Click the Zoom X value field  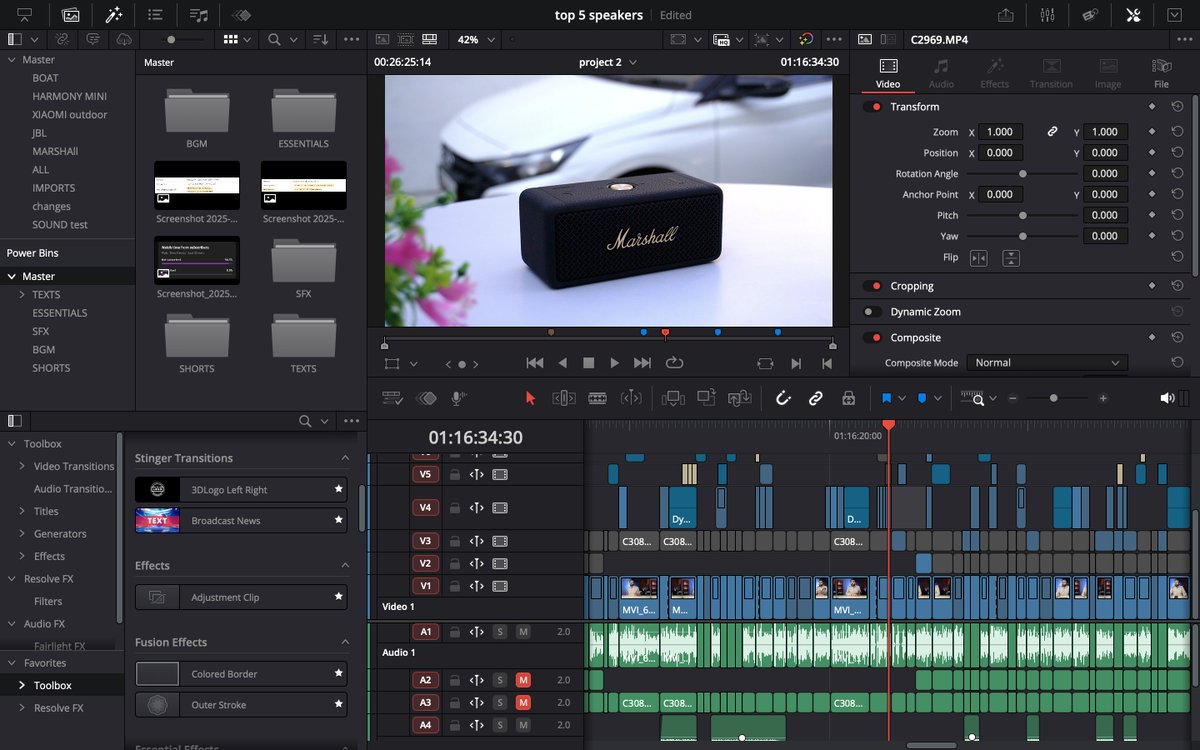[1000, 132]
